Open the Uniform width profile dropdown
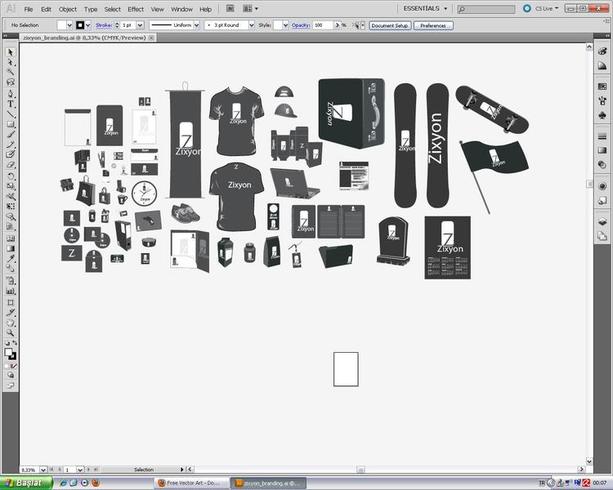This screenshot has width=613, height=490. click(197, 25)
